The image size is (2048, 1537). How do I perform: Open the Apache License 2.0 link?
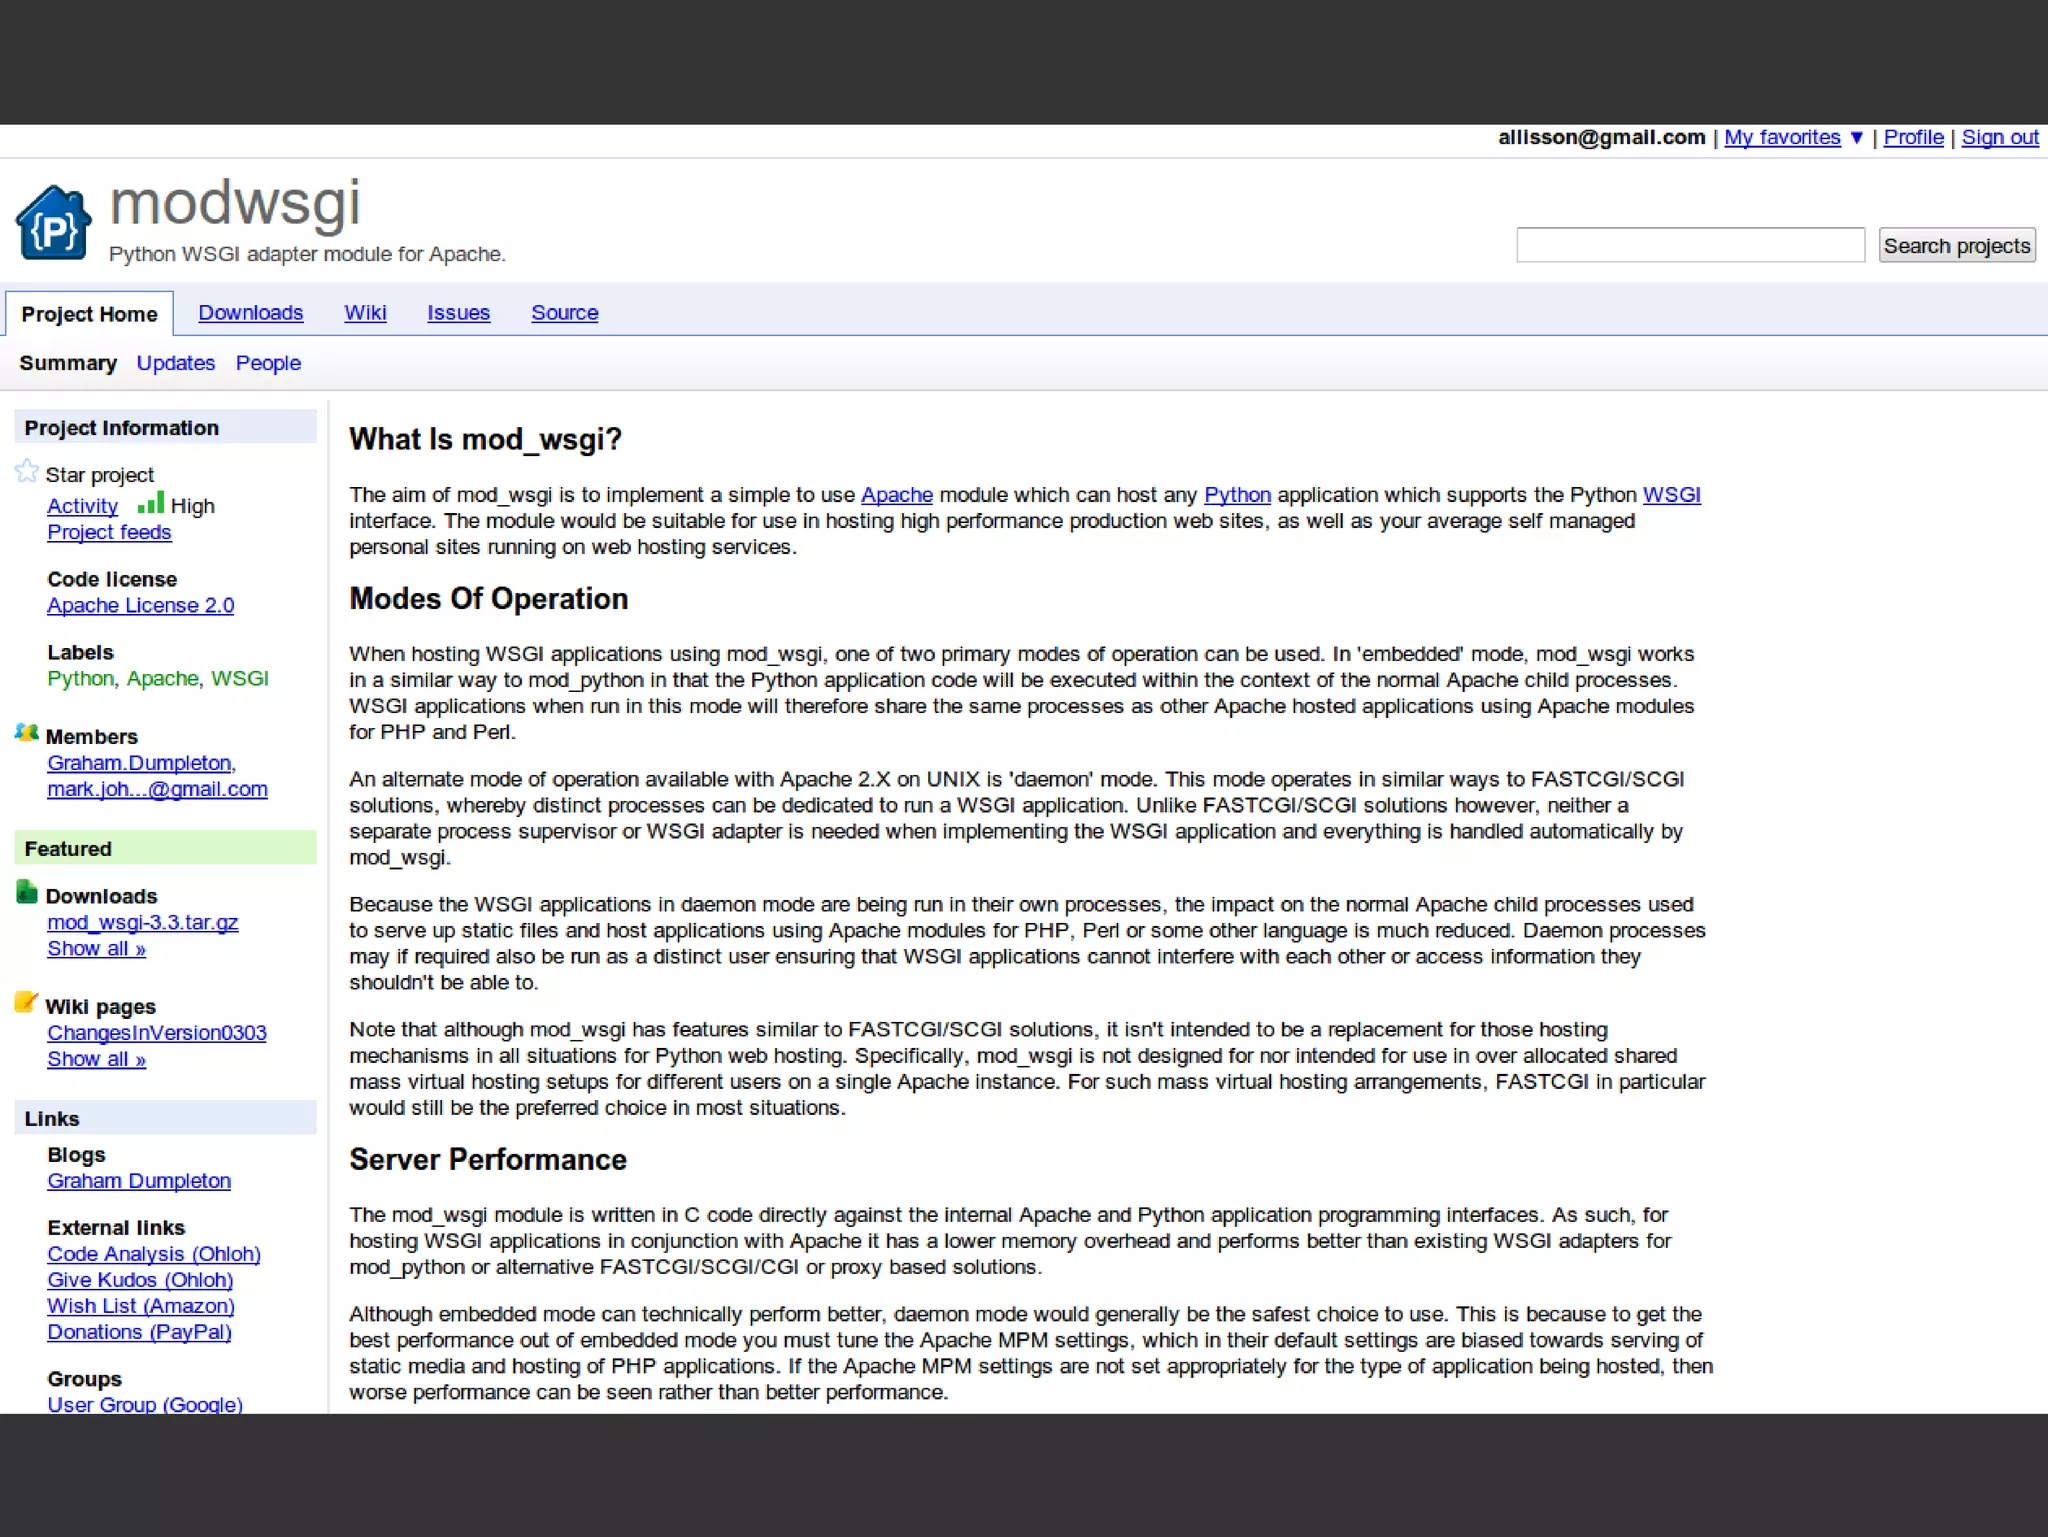pyautogui.click(x=140, y=605)
